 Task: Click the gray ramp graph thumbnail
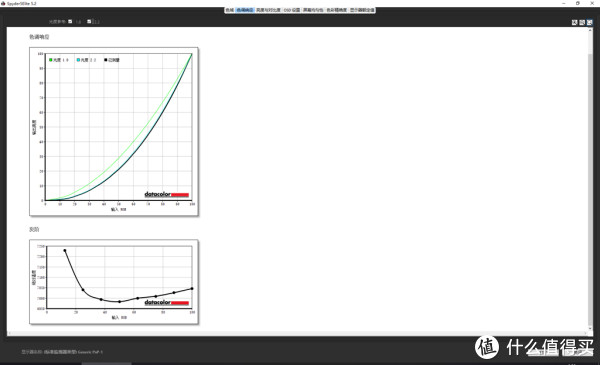coord(114,282)
